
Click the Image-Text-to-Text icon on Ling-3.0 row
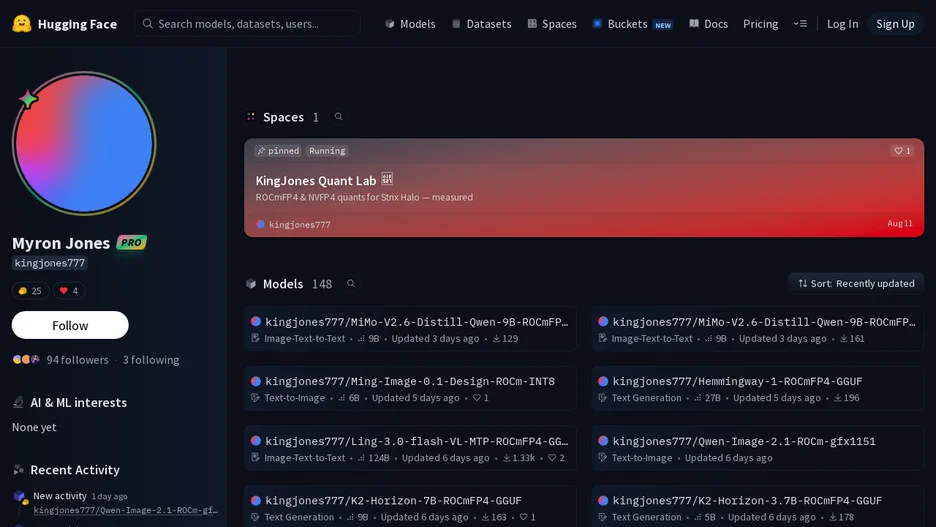(x=255, y=458)
